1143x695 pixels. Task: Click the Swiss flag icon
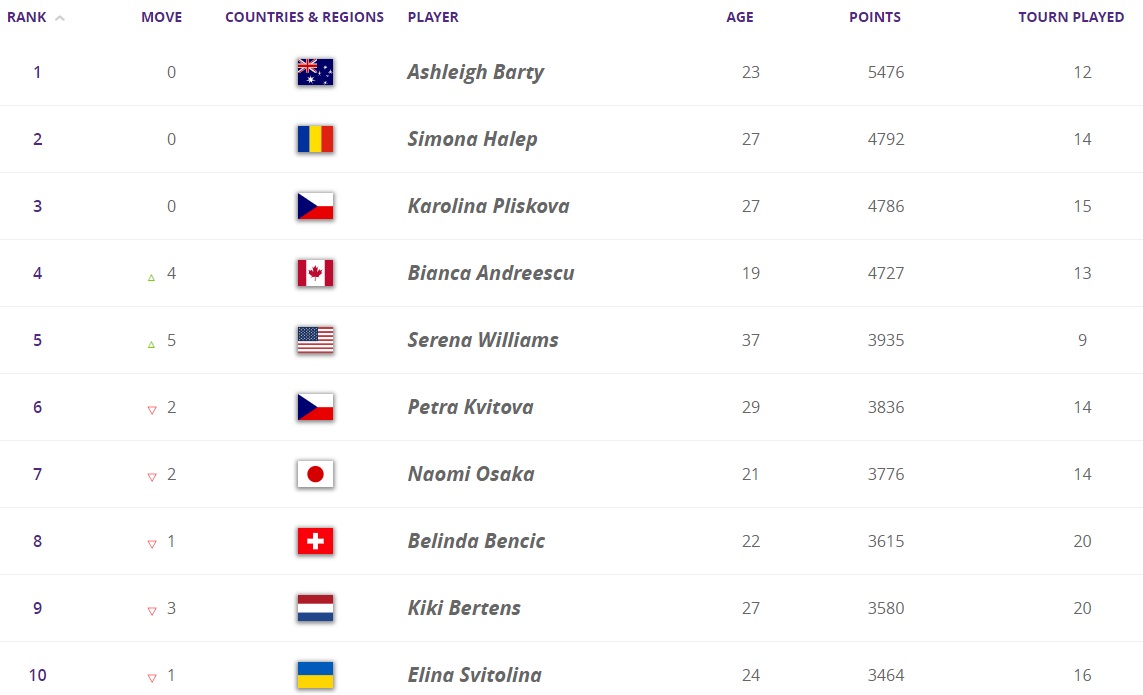click(315, 541)
